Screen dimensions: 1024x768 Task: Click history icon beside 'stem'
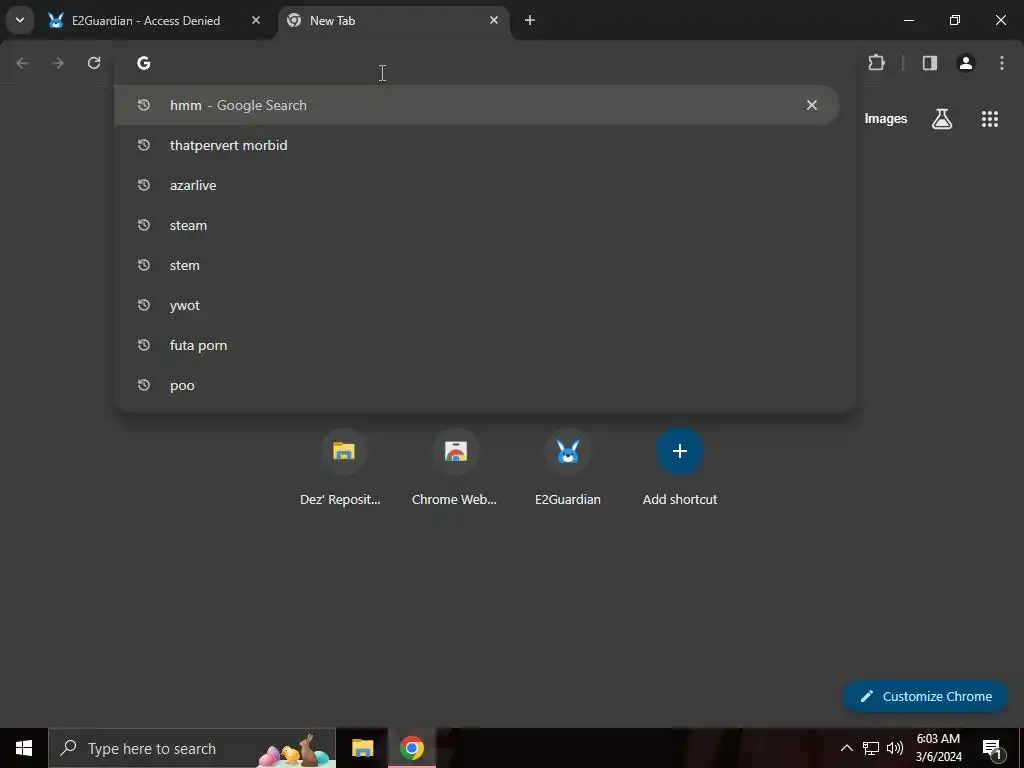click(144, 264)
